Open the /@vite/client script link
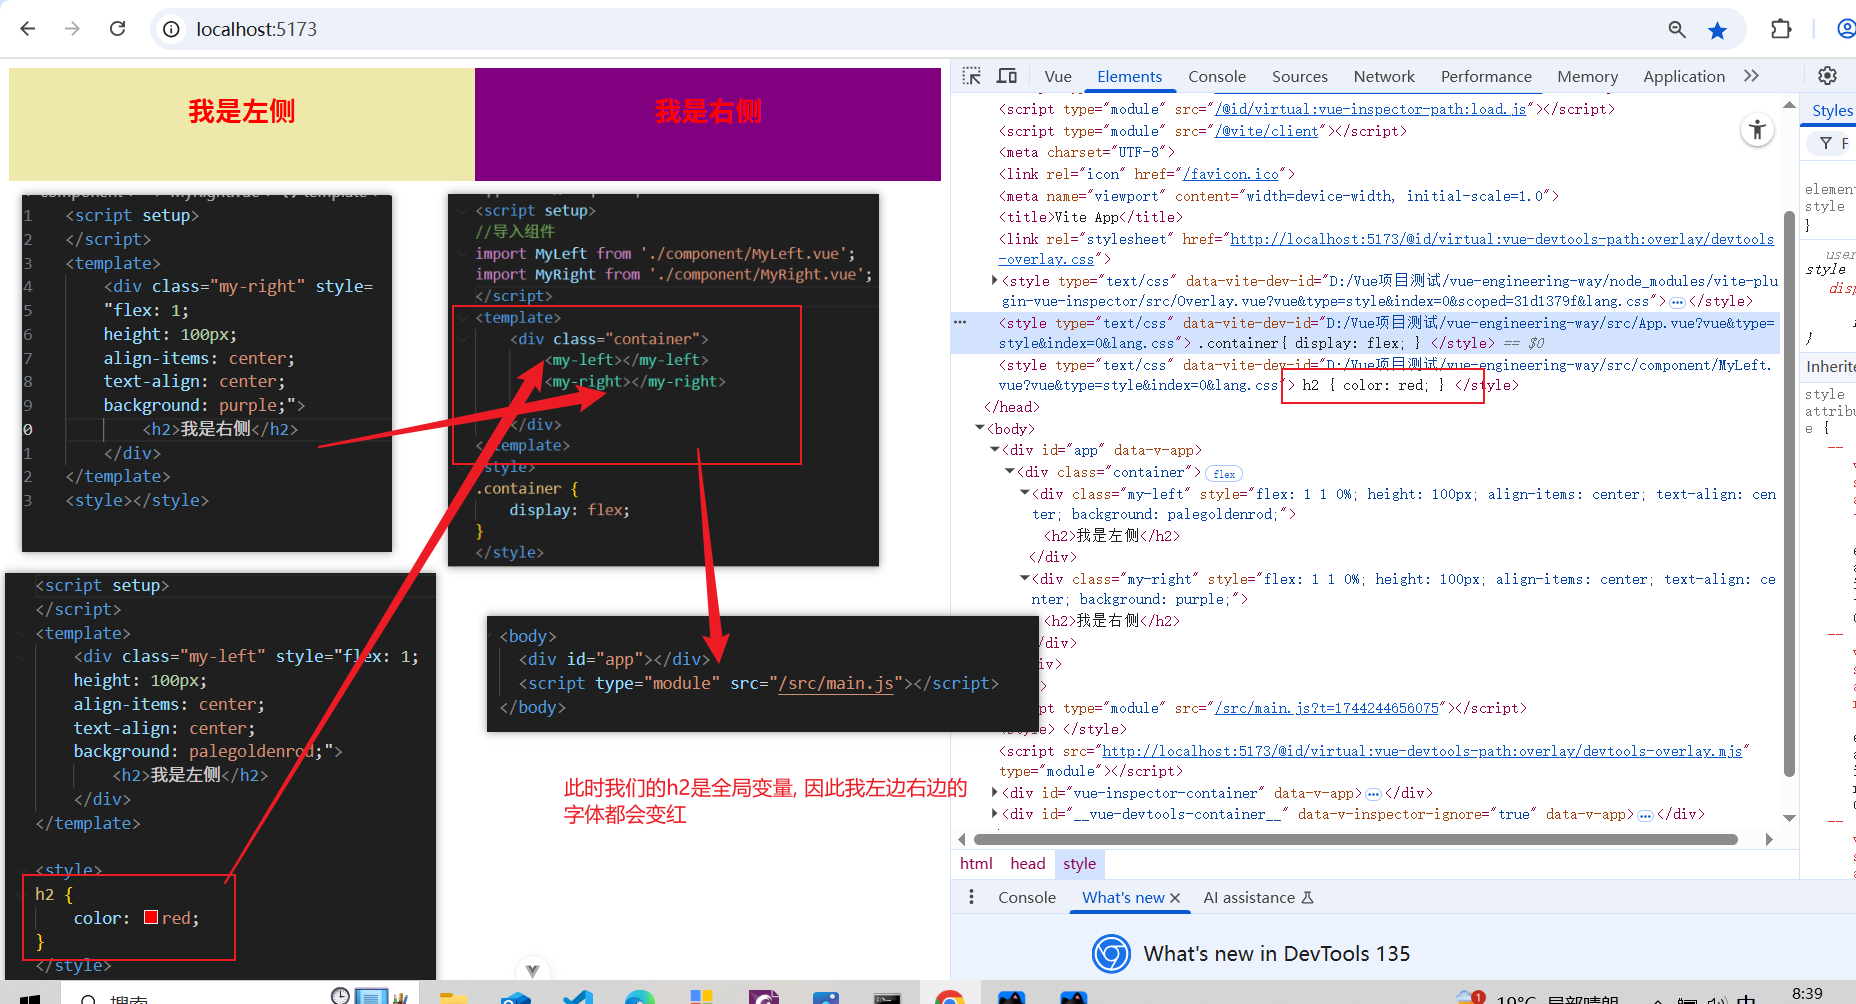1856x1004 pixels. tap(1269, 131)
